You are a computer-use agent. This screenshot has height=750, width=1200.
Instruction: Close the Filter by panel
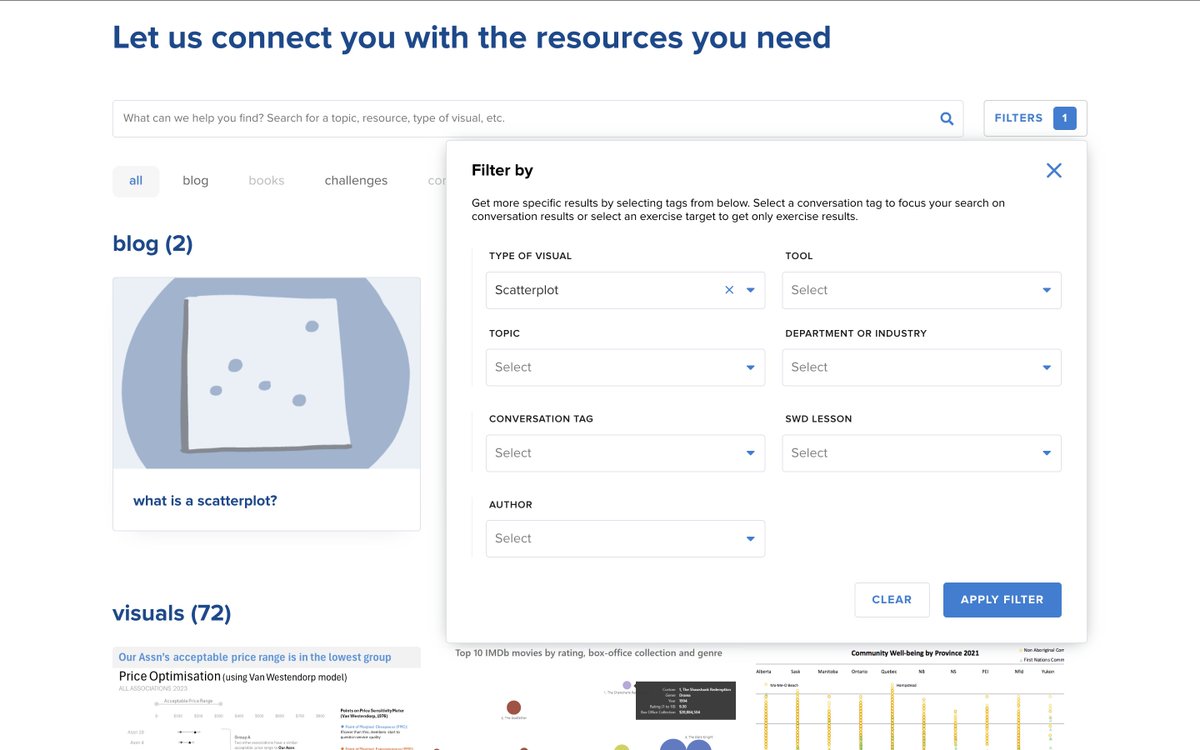coord(1053,170)
